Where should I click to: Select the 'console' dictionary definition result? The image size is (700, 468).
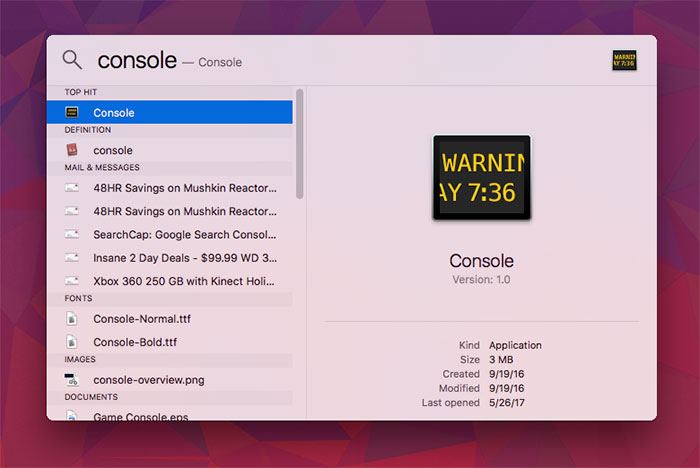tap(170, 150)
